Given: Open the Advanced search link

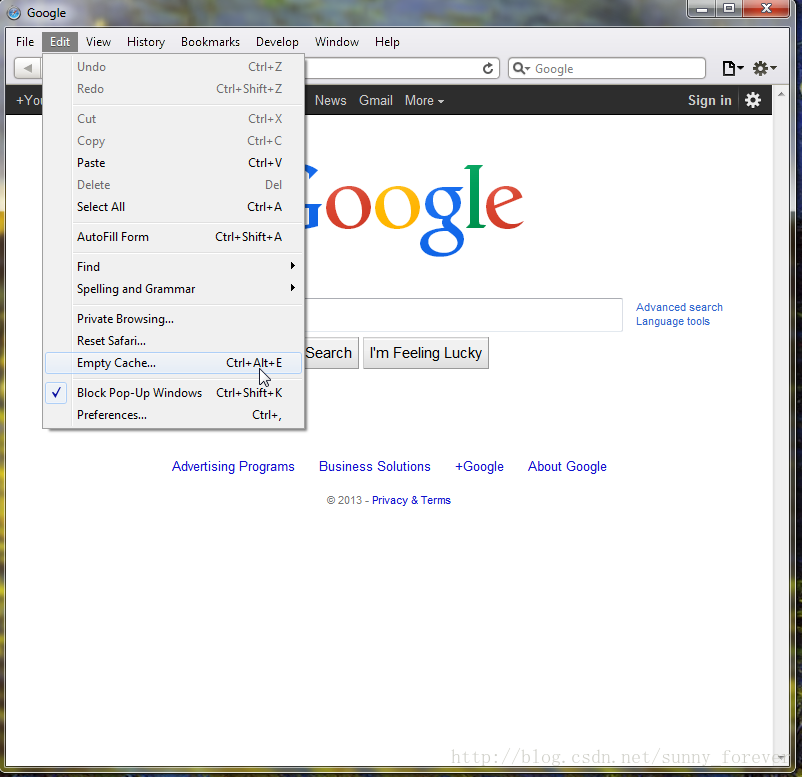Looking at the screenshot, I should [x=679, y=307].
